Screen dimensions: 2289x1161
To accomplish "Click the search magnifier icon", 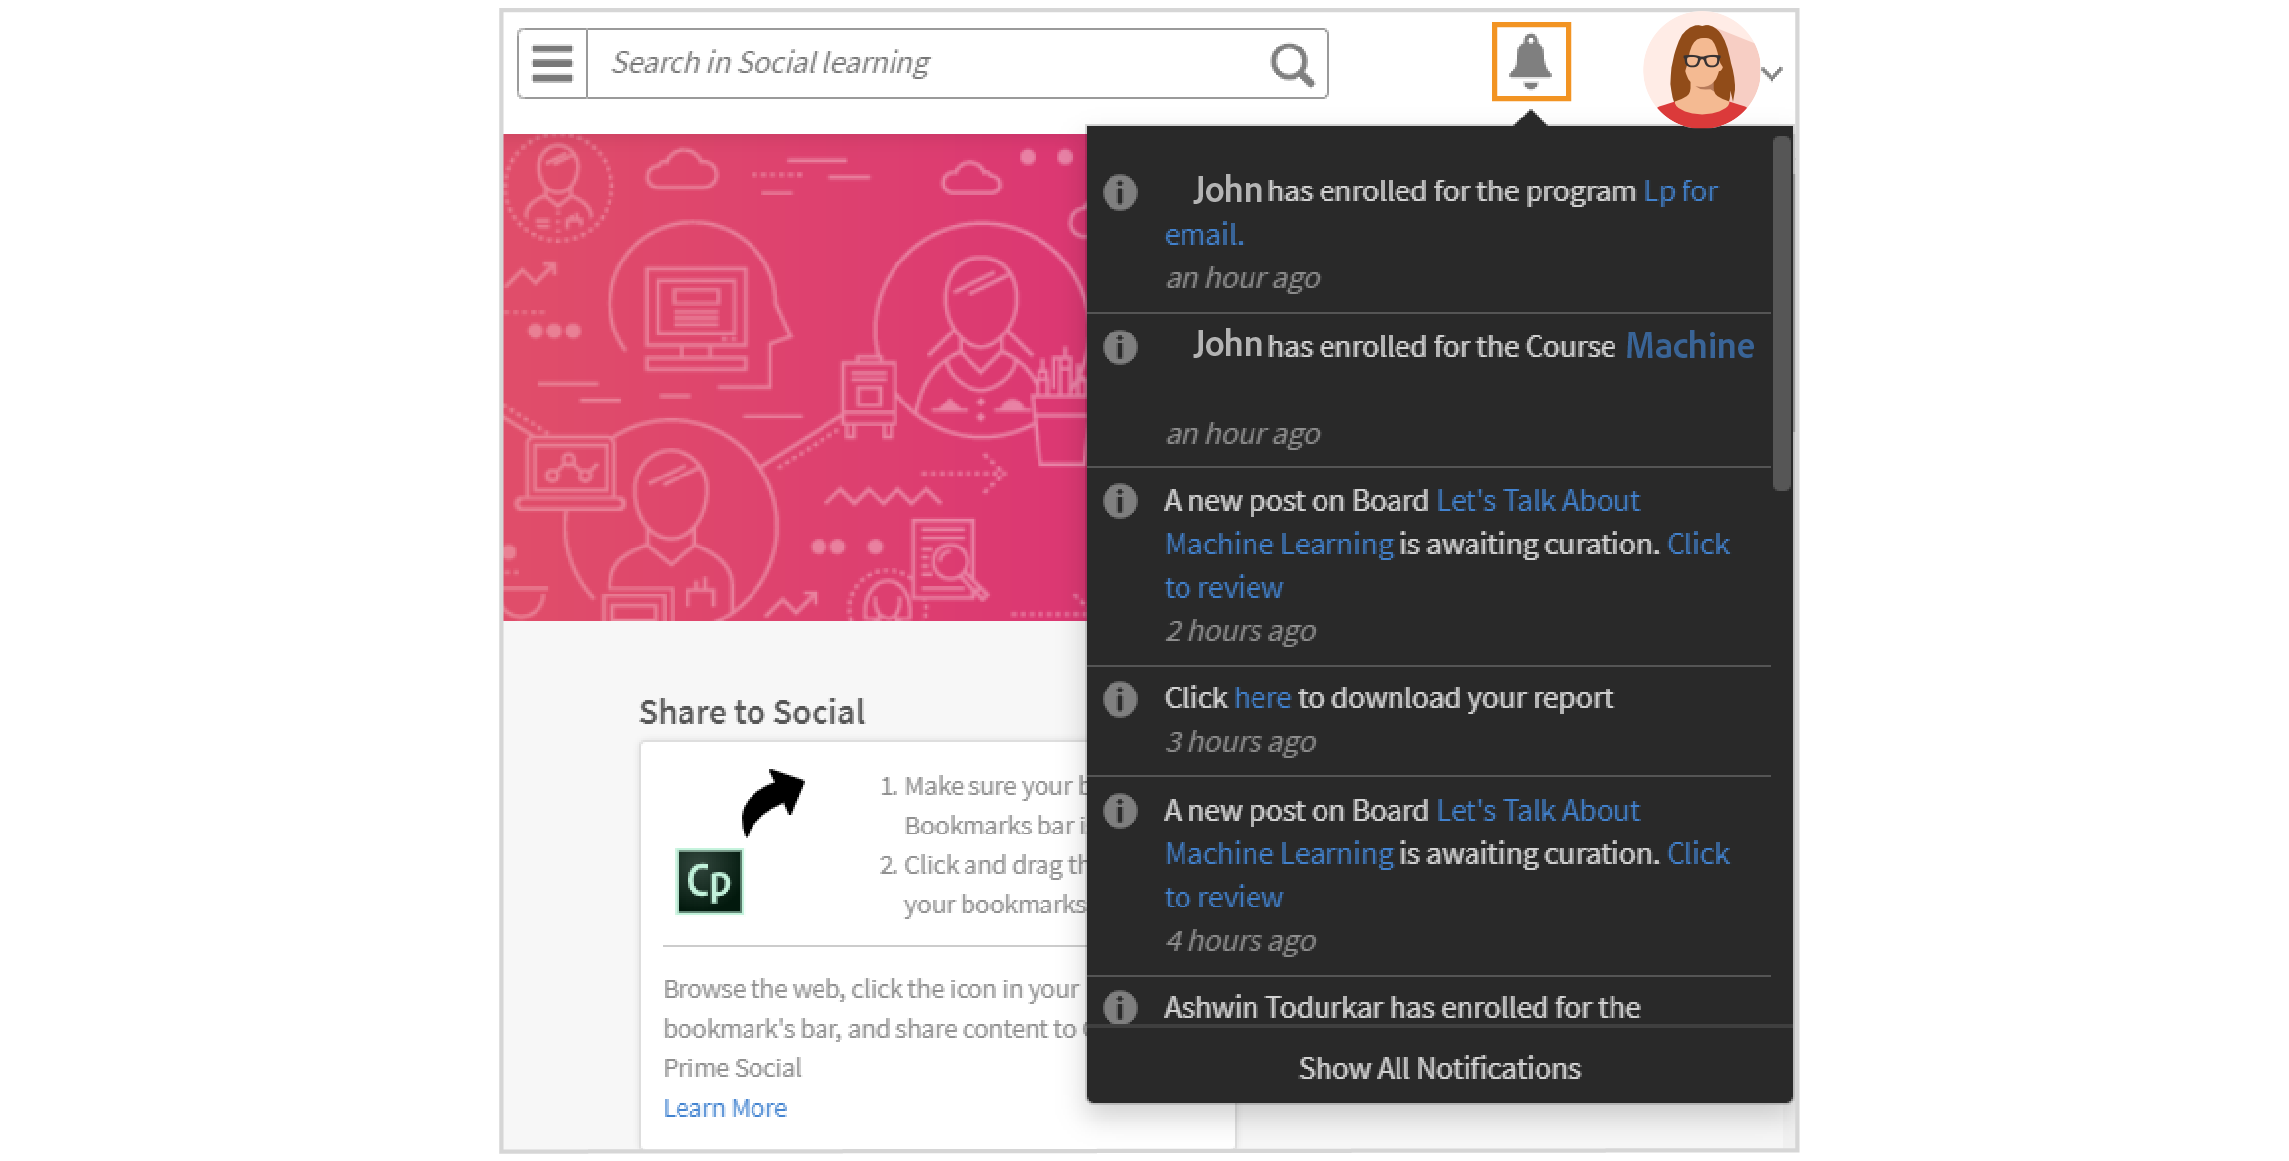I will click(1291, 65).
